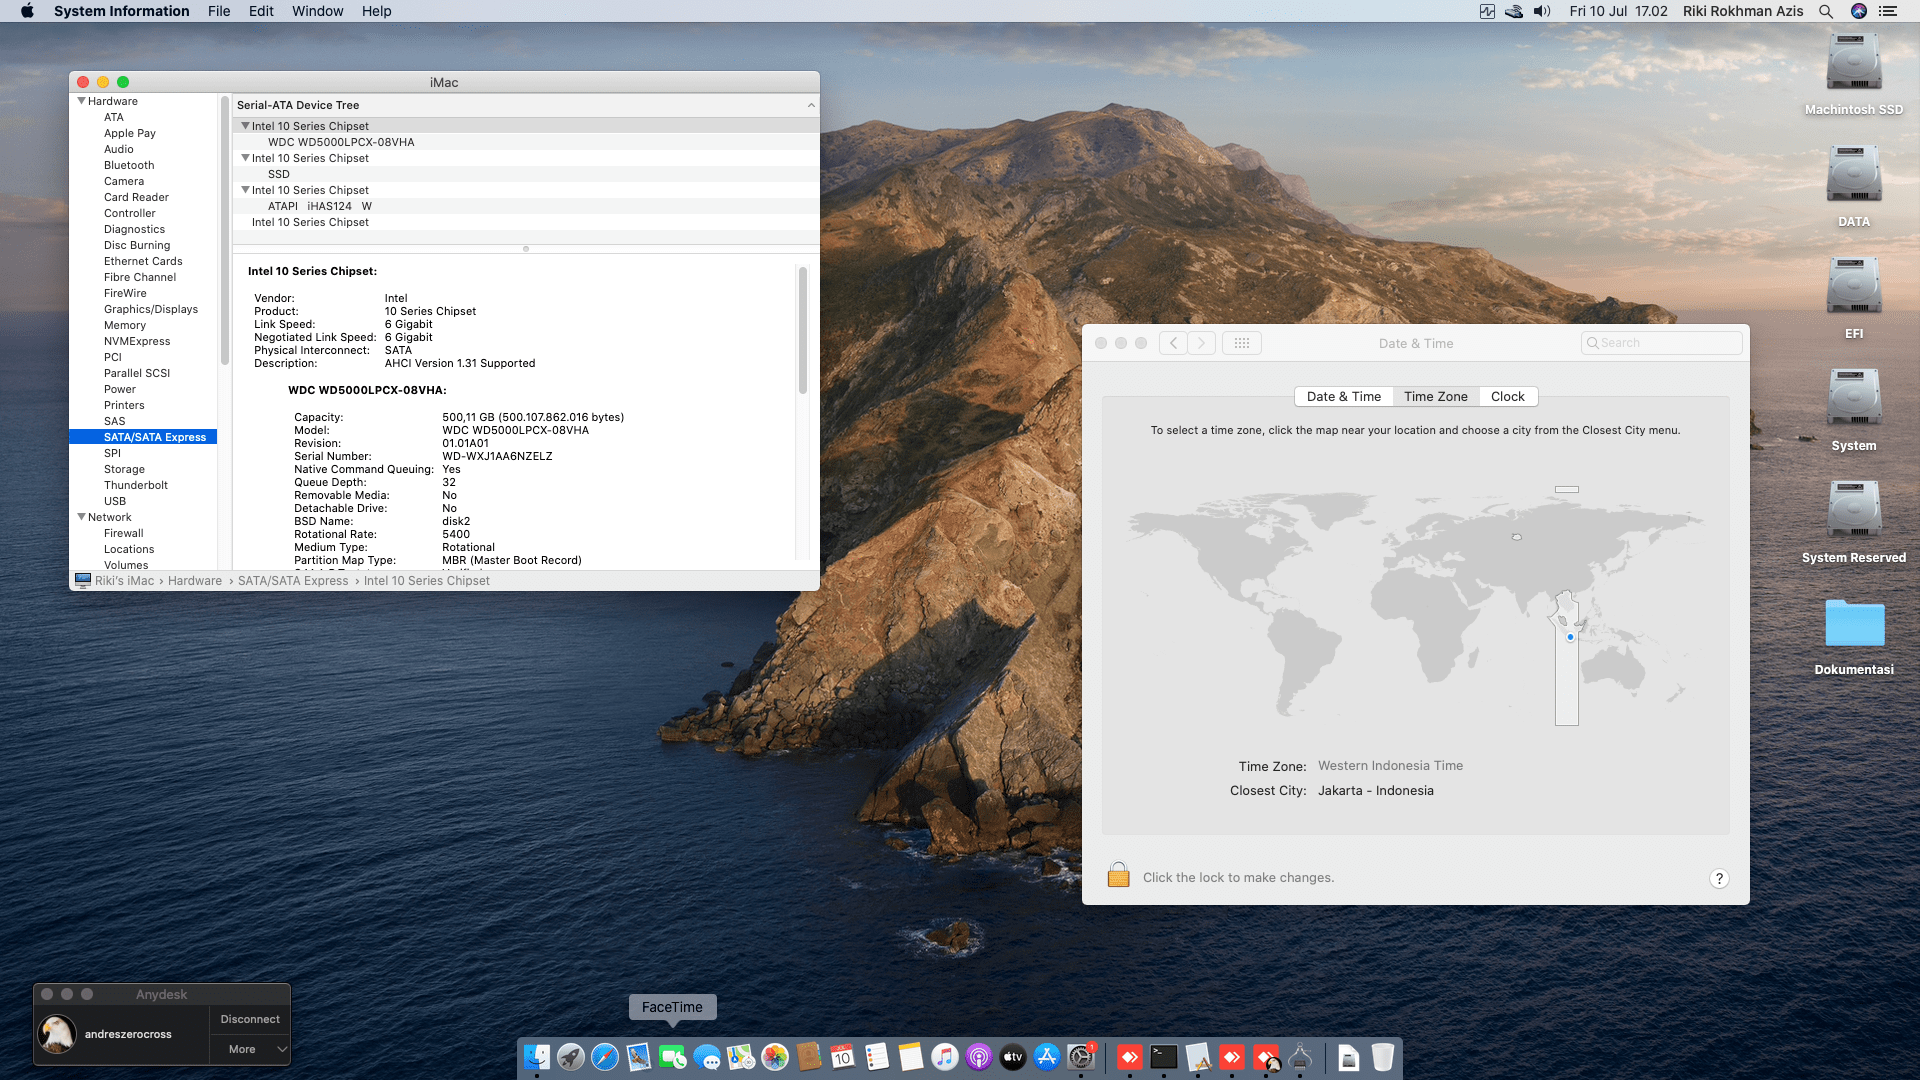
Task: Open System Preferences in the dock
Action: point(1081,1057)
